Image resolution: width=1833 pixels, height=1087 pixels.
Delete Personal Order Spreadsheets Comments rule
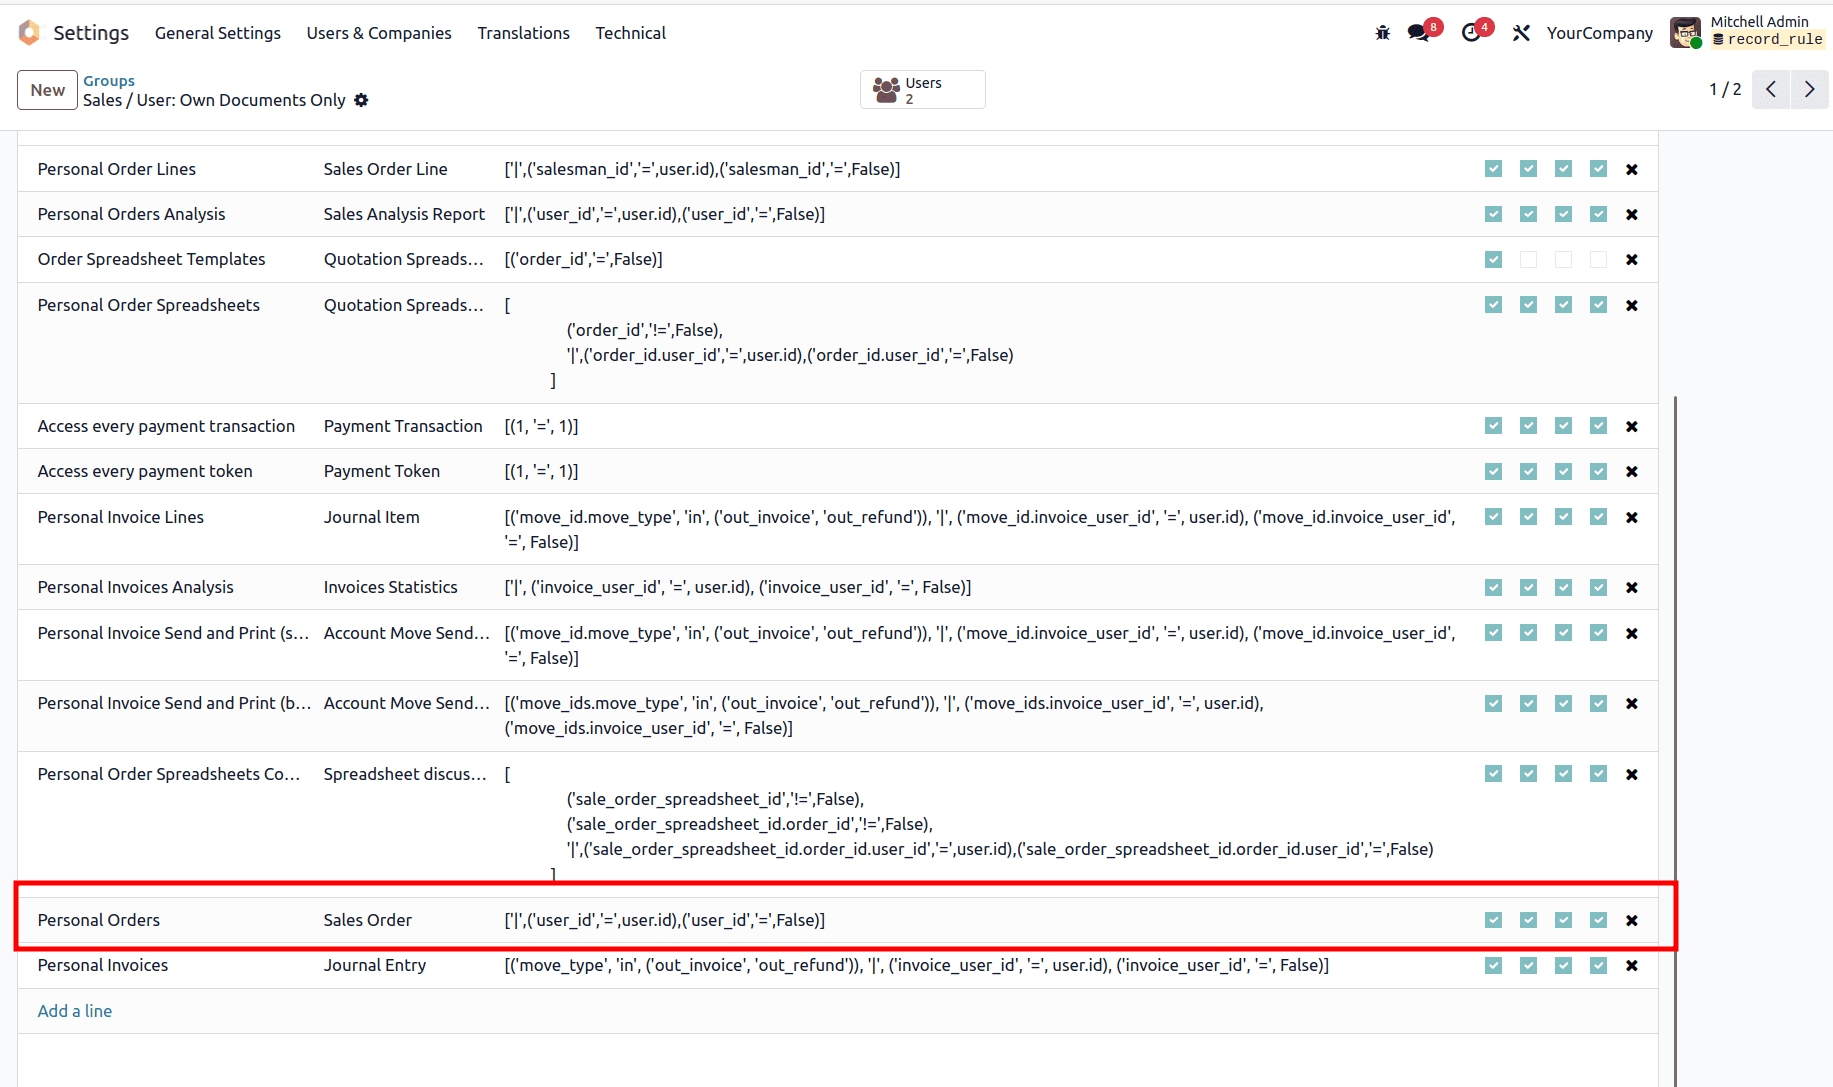tap(1632, 774)
